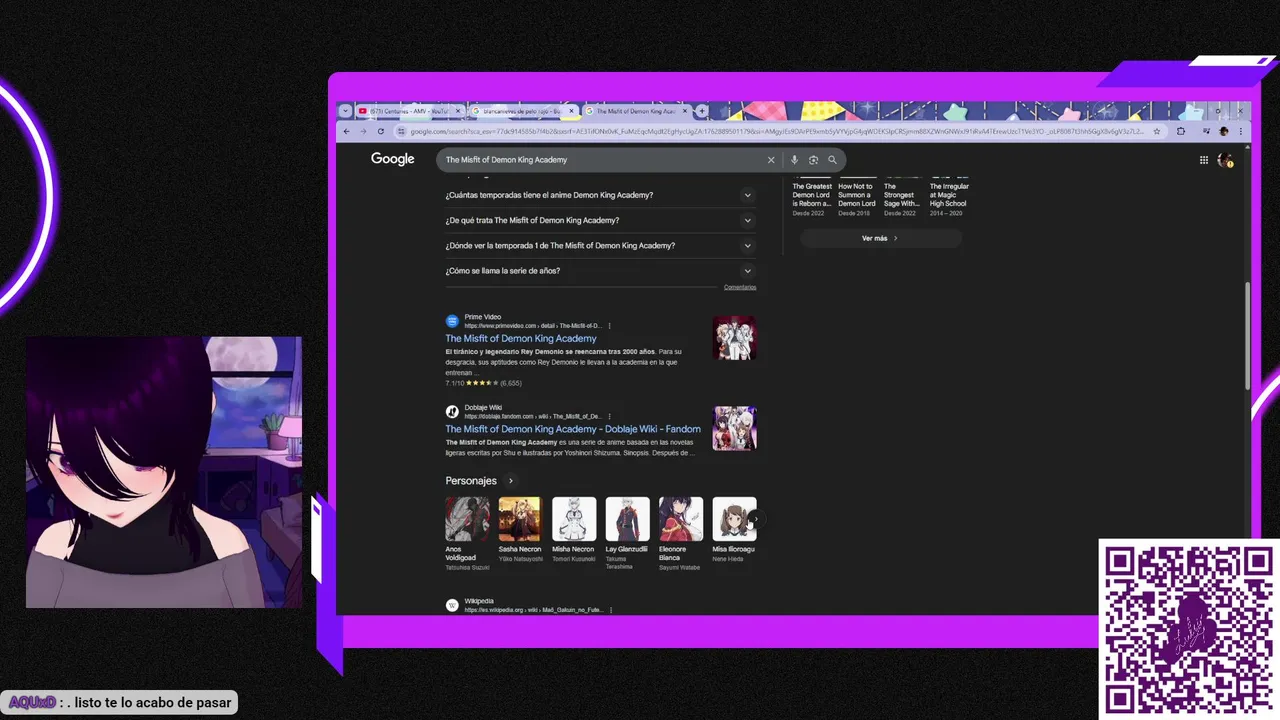Click the Comentarios feedback link
Image resolution: width=1280 pixels, height=720 pixels.
[x=740, y=288]
